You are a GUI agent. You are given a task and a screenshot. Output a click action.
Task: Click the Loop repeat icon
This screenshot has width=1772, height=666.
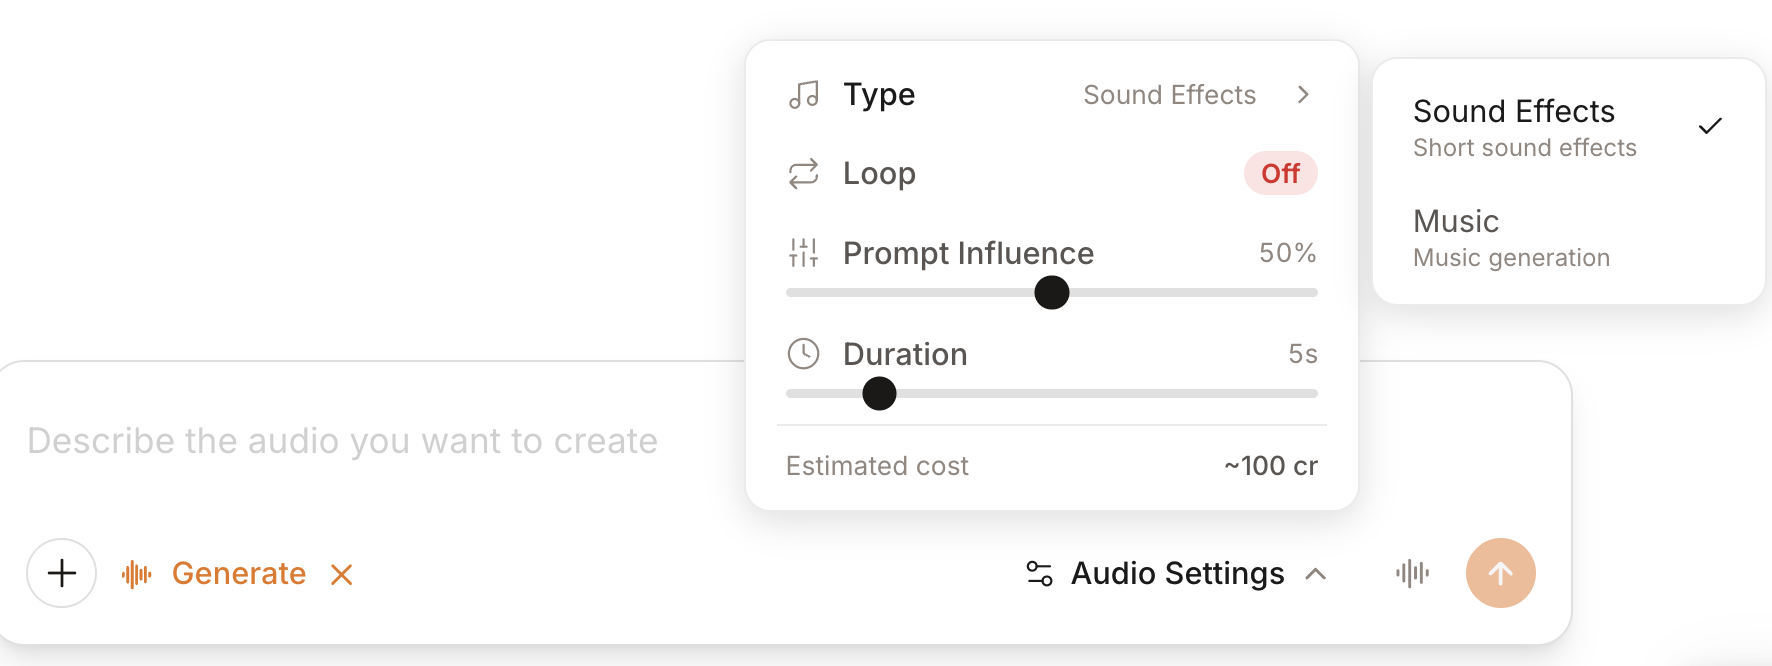[x=803, y=173]
